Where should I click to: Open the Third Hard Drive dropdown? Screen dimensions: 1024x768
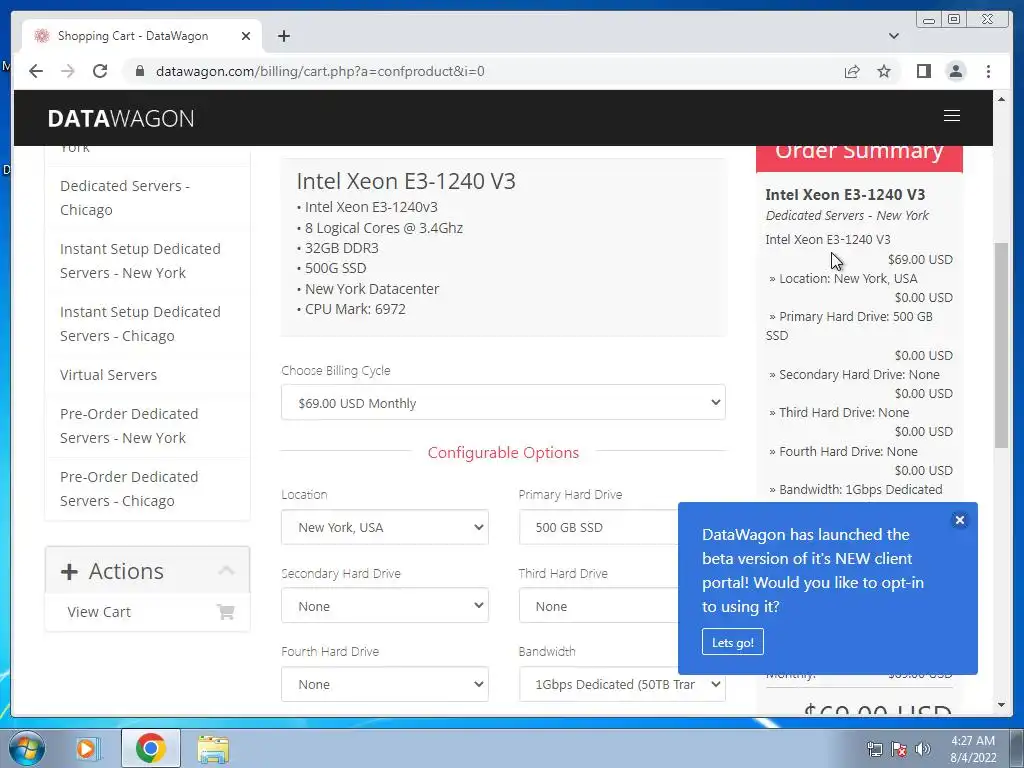pos(598,606)
